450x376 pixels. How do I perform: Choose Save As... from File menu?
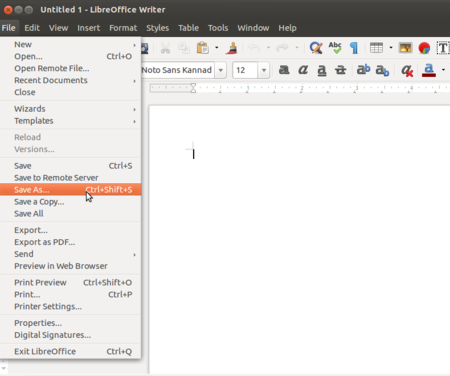(70, 190)
